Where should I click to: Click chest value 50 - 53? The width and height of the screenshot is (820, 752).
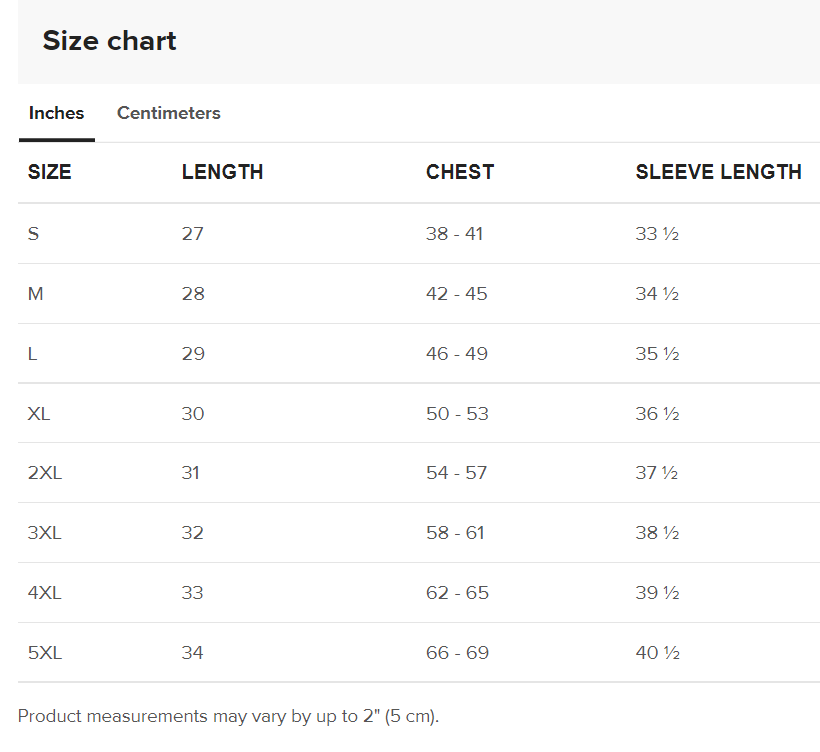[x=457, y=414]
